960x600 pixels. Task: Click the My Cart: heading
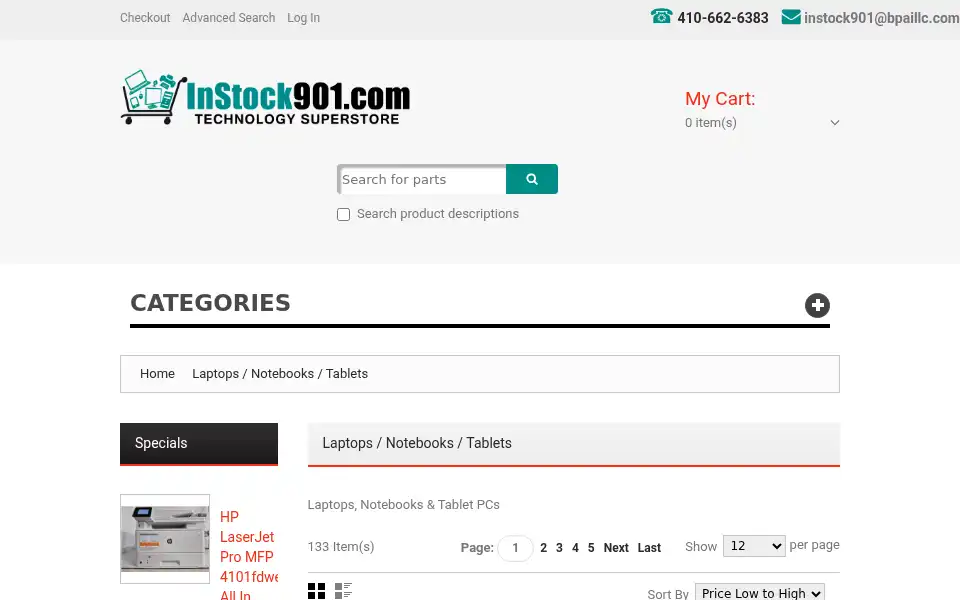click(x=720, y=99)
